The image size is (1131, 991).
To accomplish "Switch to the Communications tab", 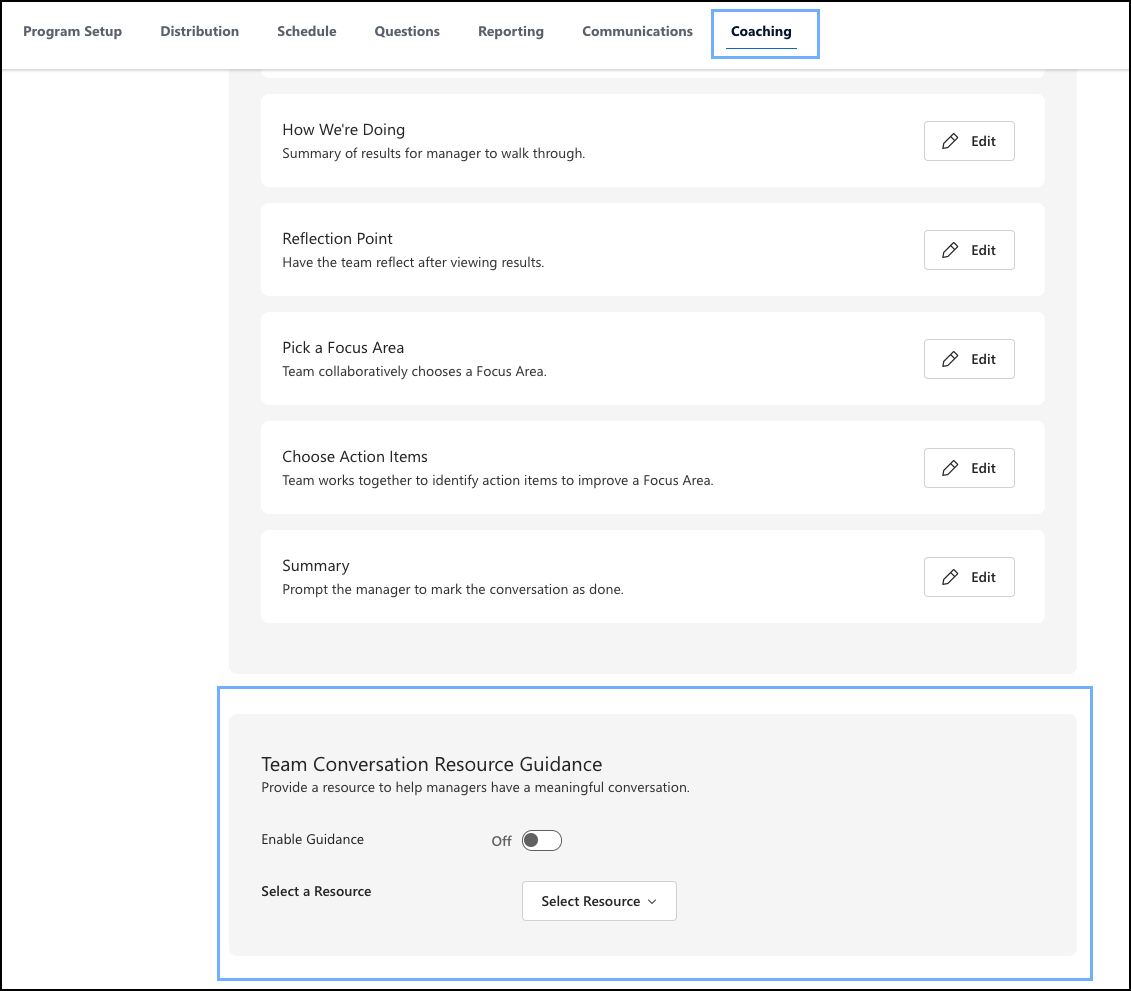I will pos(637,31).
